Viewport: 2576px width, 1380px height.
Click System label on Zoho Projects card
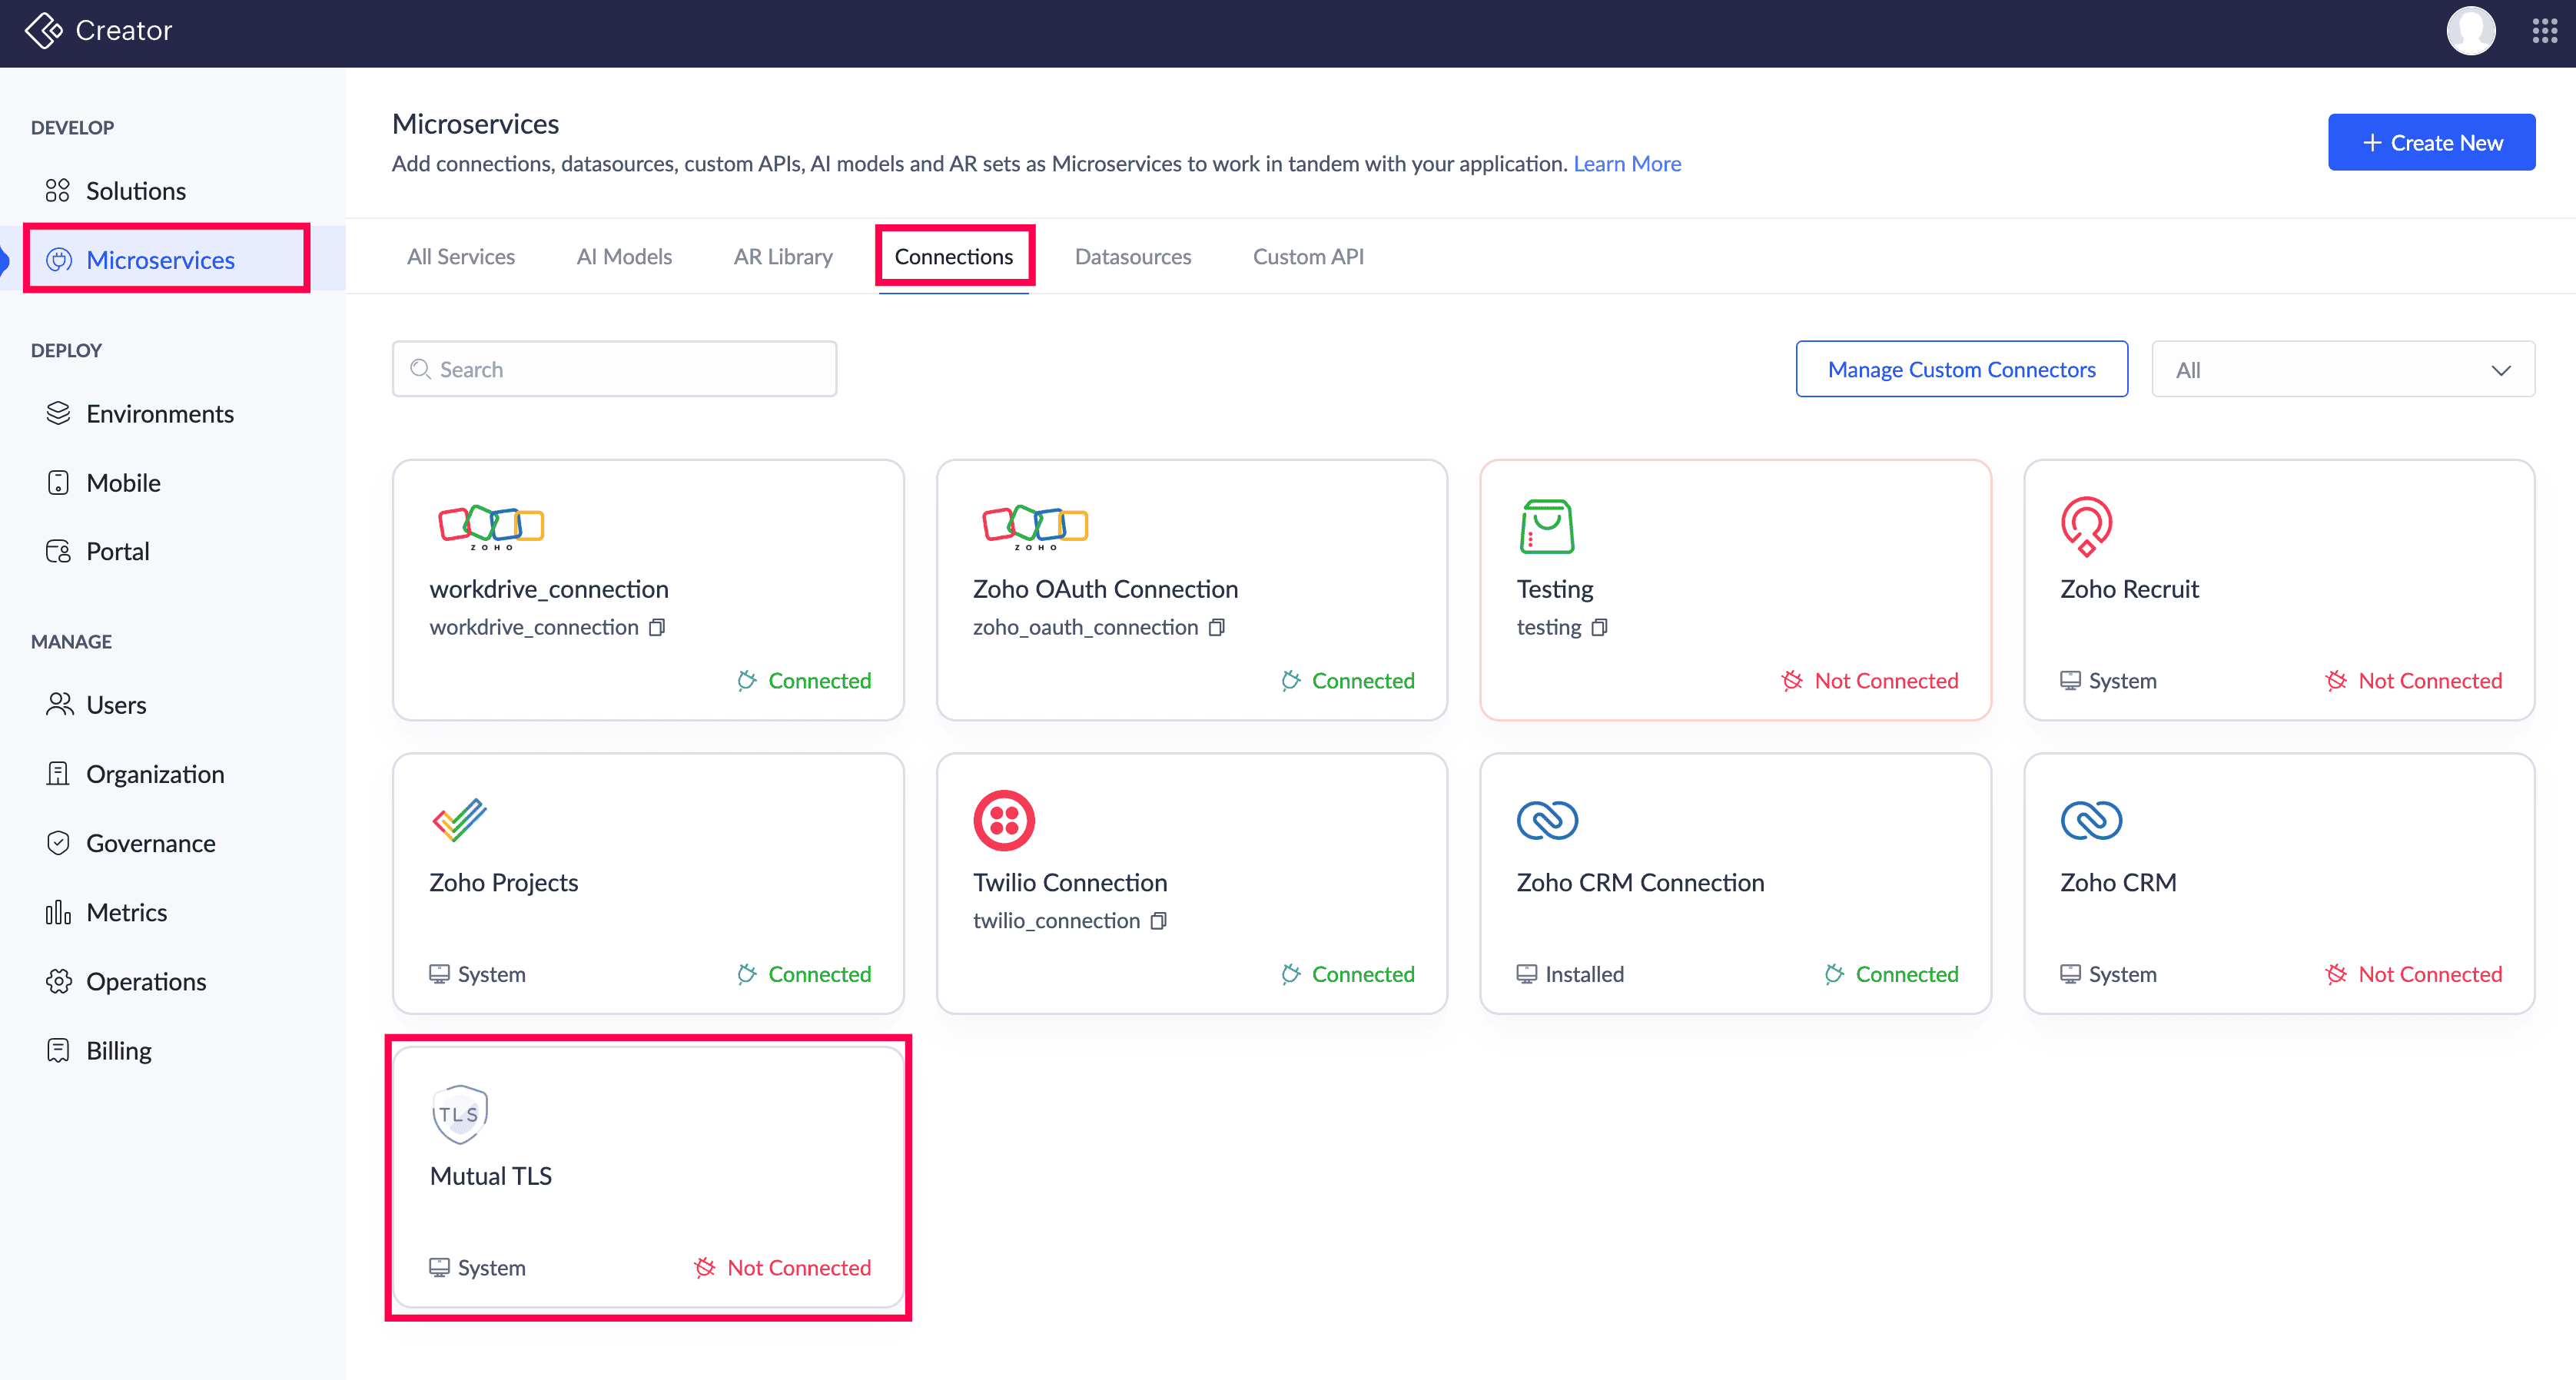[477, 973]
